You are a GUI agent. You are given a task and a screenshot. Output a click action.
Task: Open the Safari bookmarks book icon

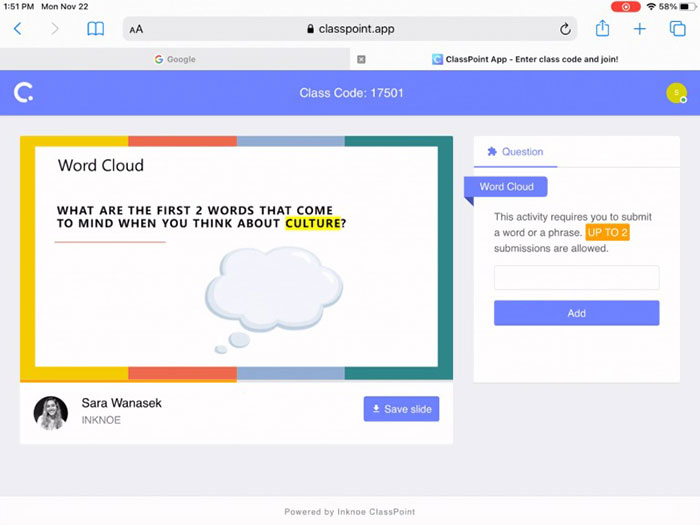pyautogui.click(x=95, y=29)
